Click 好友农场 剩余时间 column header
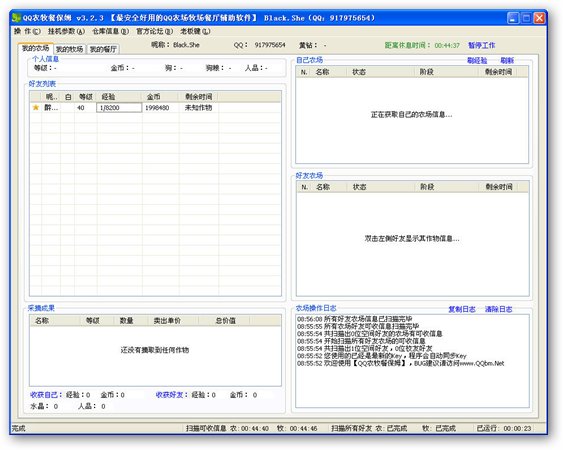563x450 pixels. pyautogui.click(x=499, y=187)
